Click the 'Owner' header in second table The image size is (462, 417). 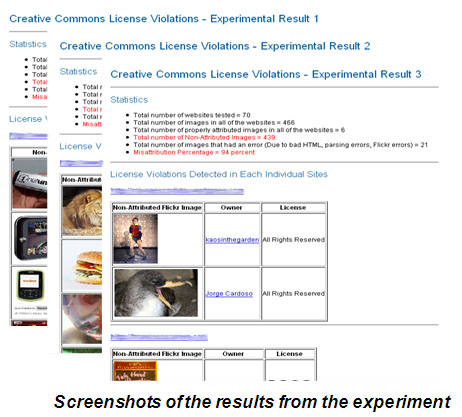tap(233, 354)
